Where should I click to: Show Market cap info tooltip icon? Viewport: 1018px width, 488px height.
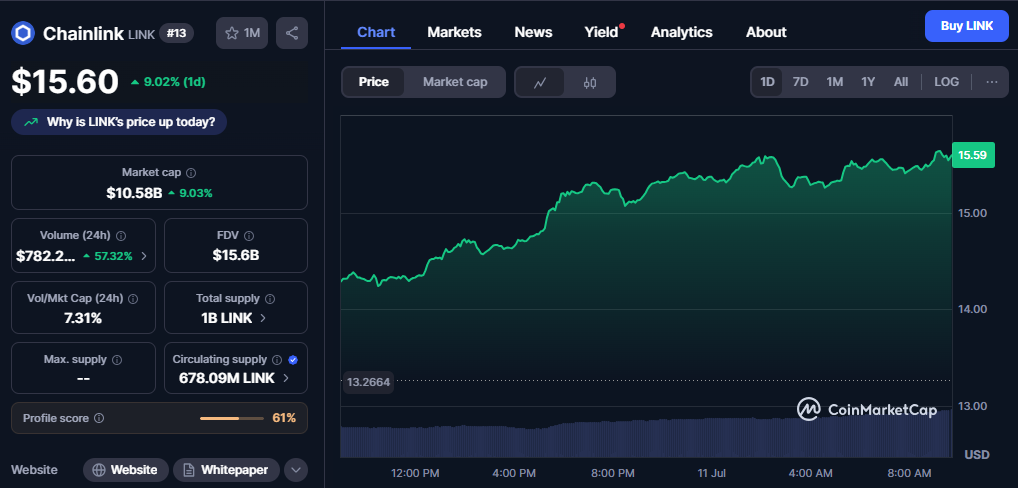point(192,173)
